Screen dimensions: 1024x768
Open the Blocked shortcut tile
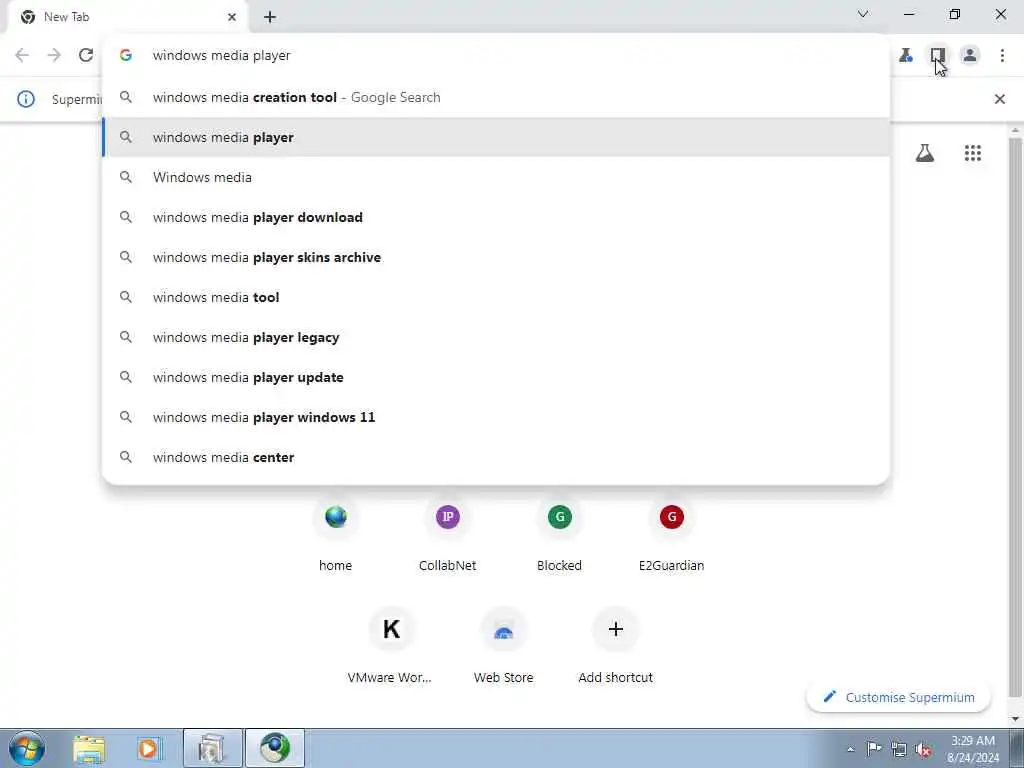[560, 536]
